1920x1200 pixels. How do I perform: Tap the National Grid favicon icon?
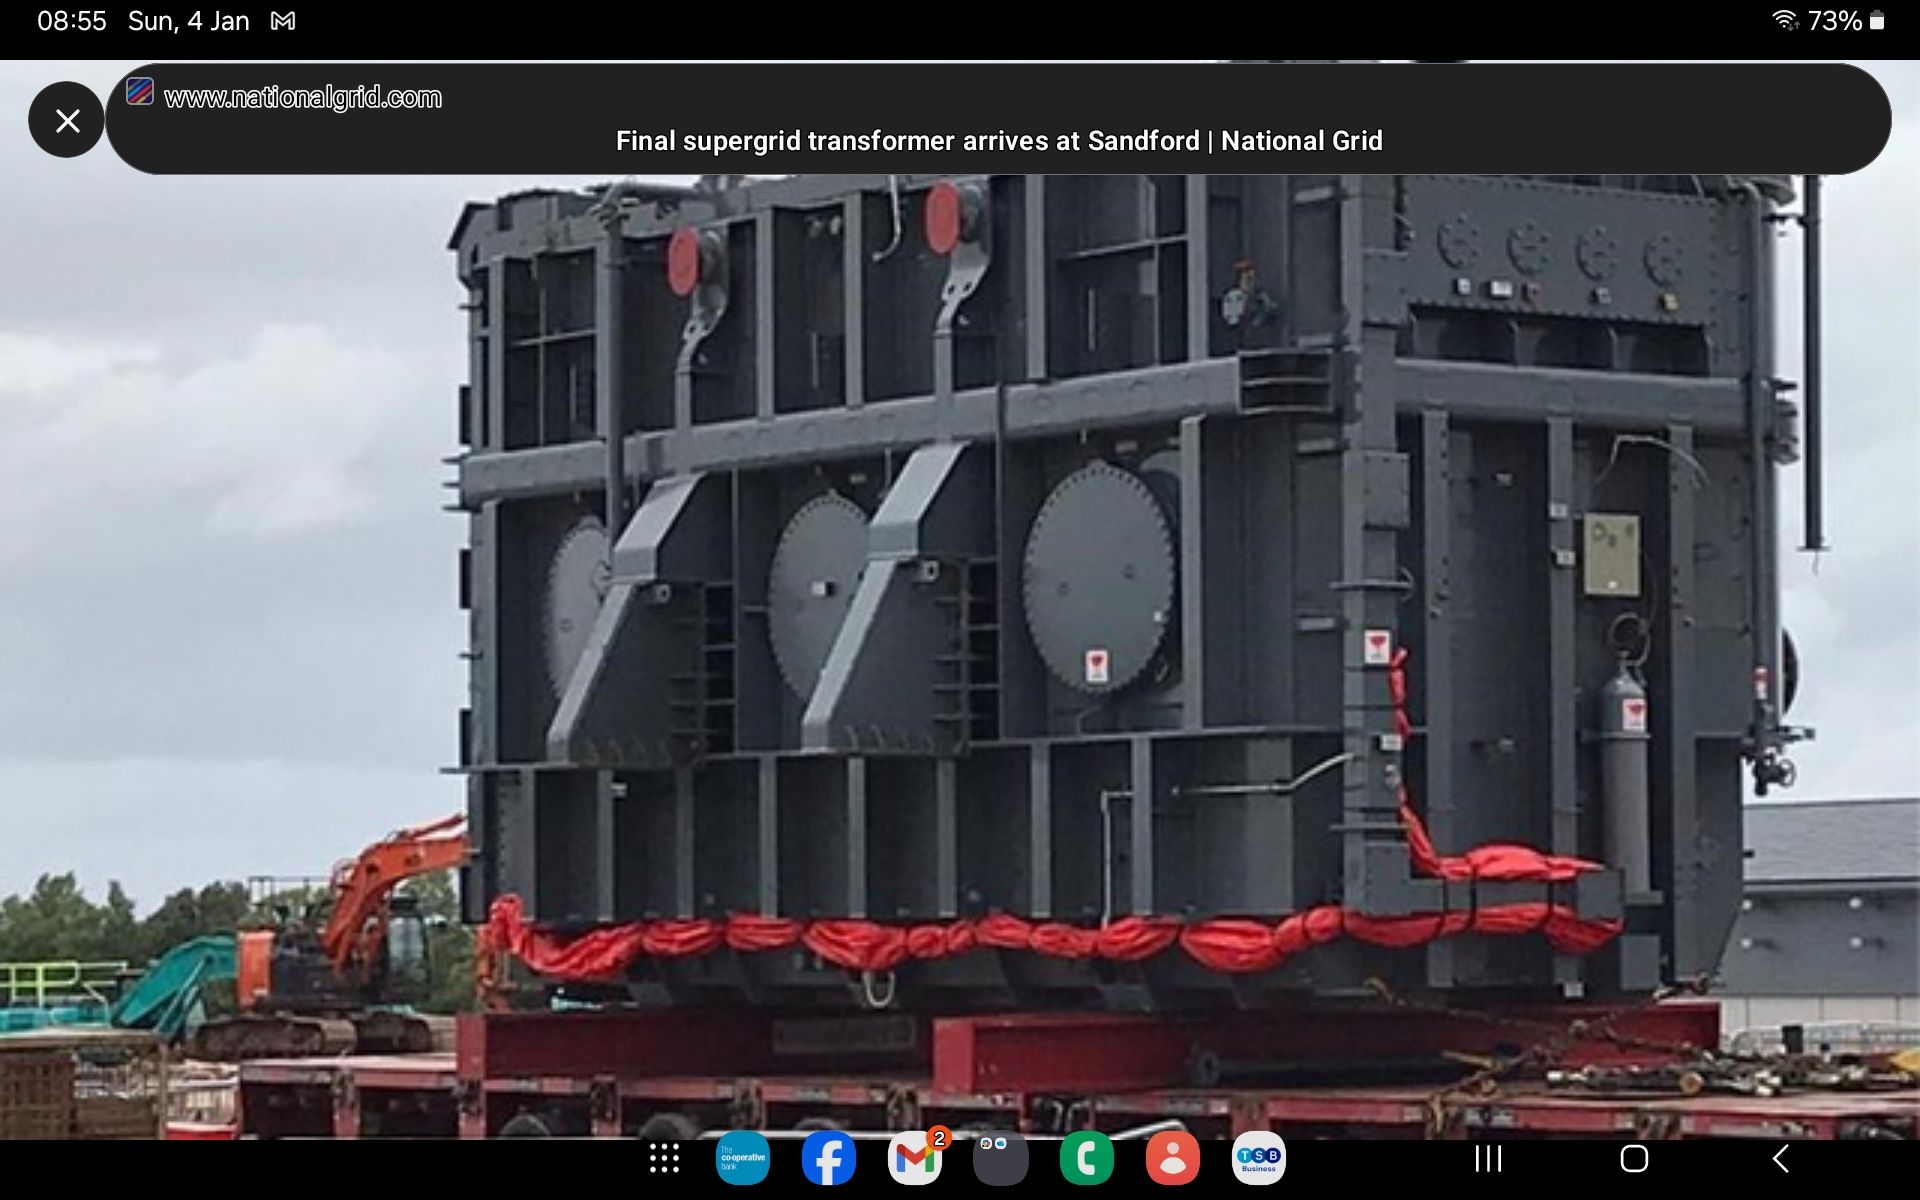tap(140, 93)
